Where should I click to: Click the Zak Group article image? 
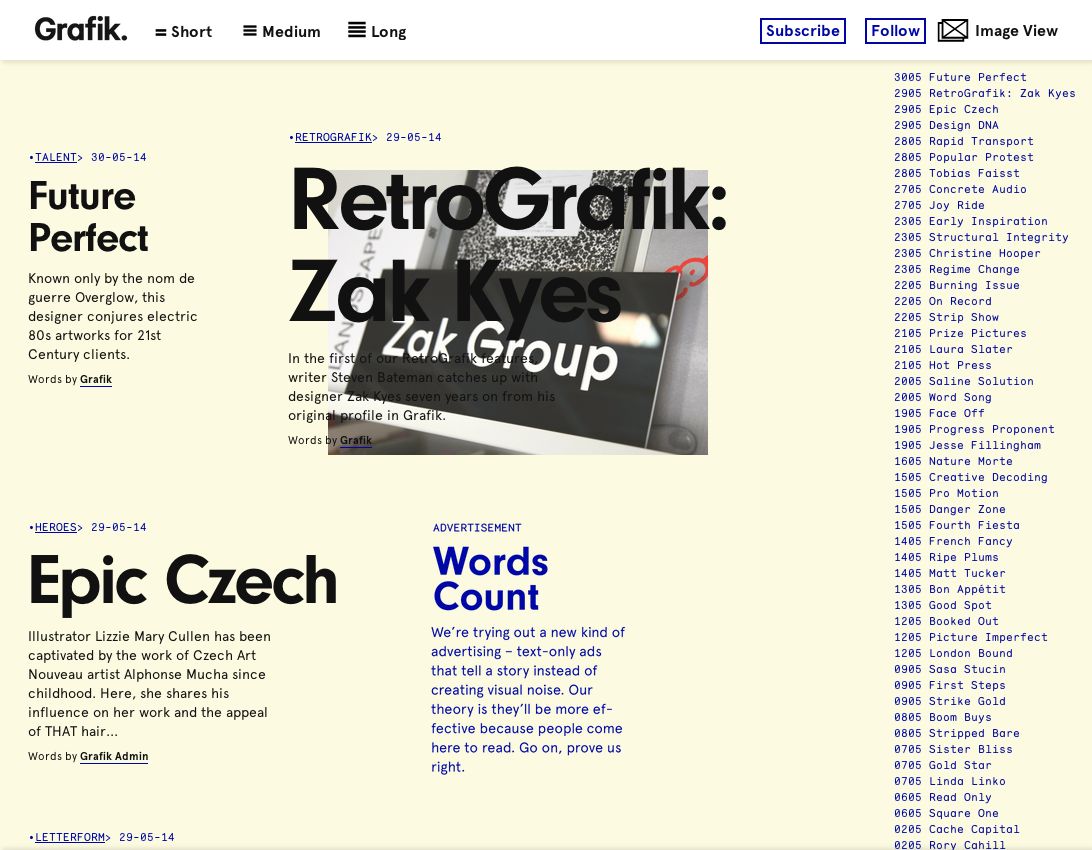517,313
